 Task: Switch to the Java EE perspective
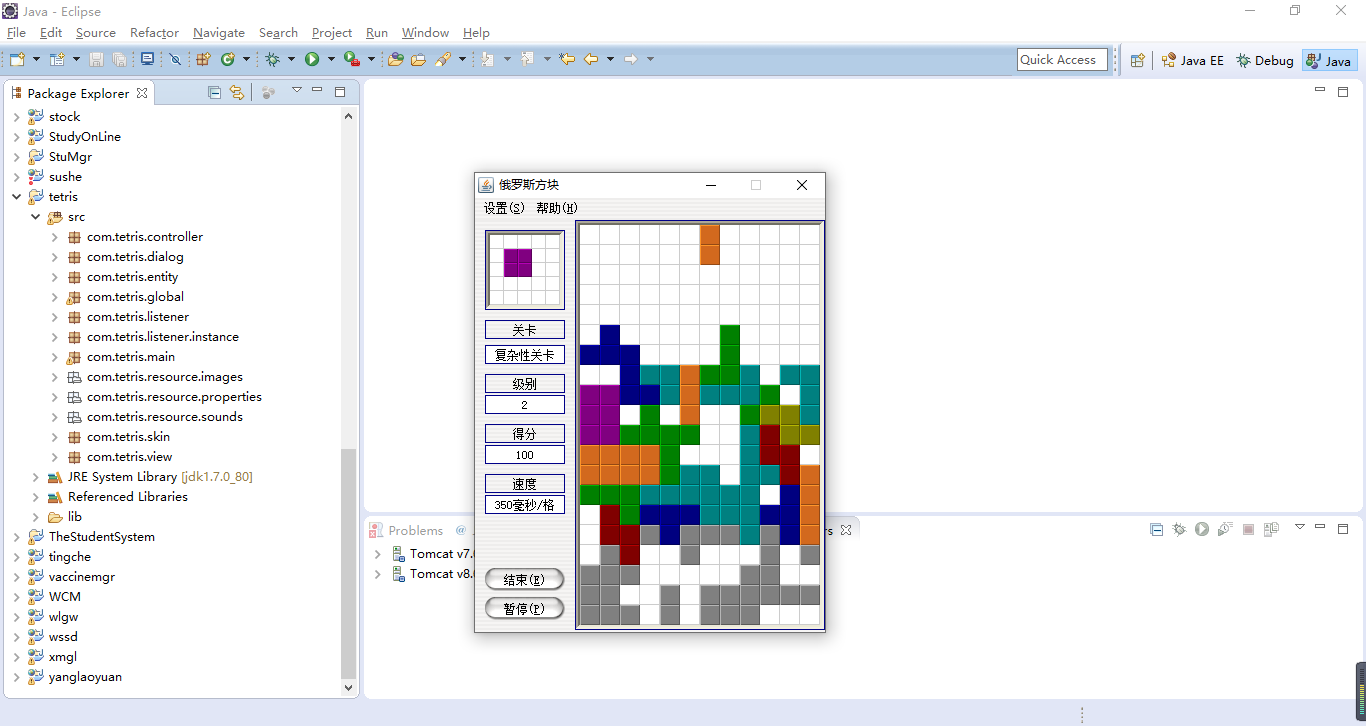tap(1192, 60)
